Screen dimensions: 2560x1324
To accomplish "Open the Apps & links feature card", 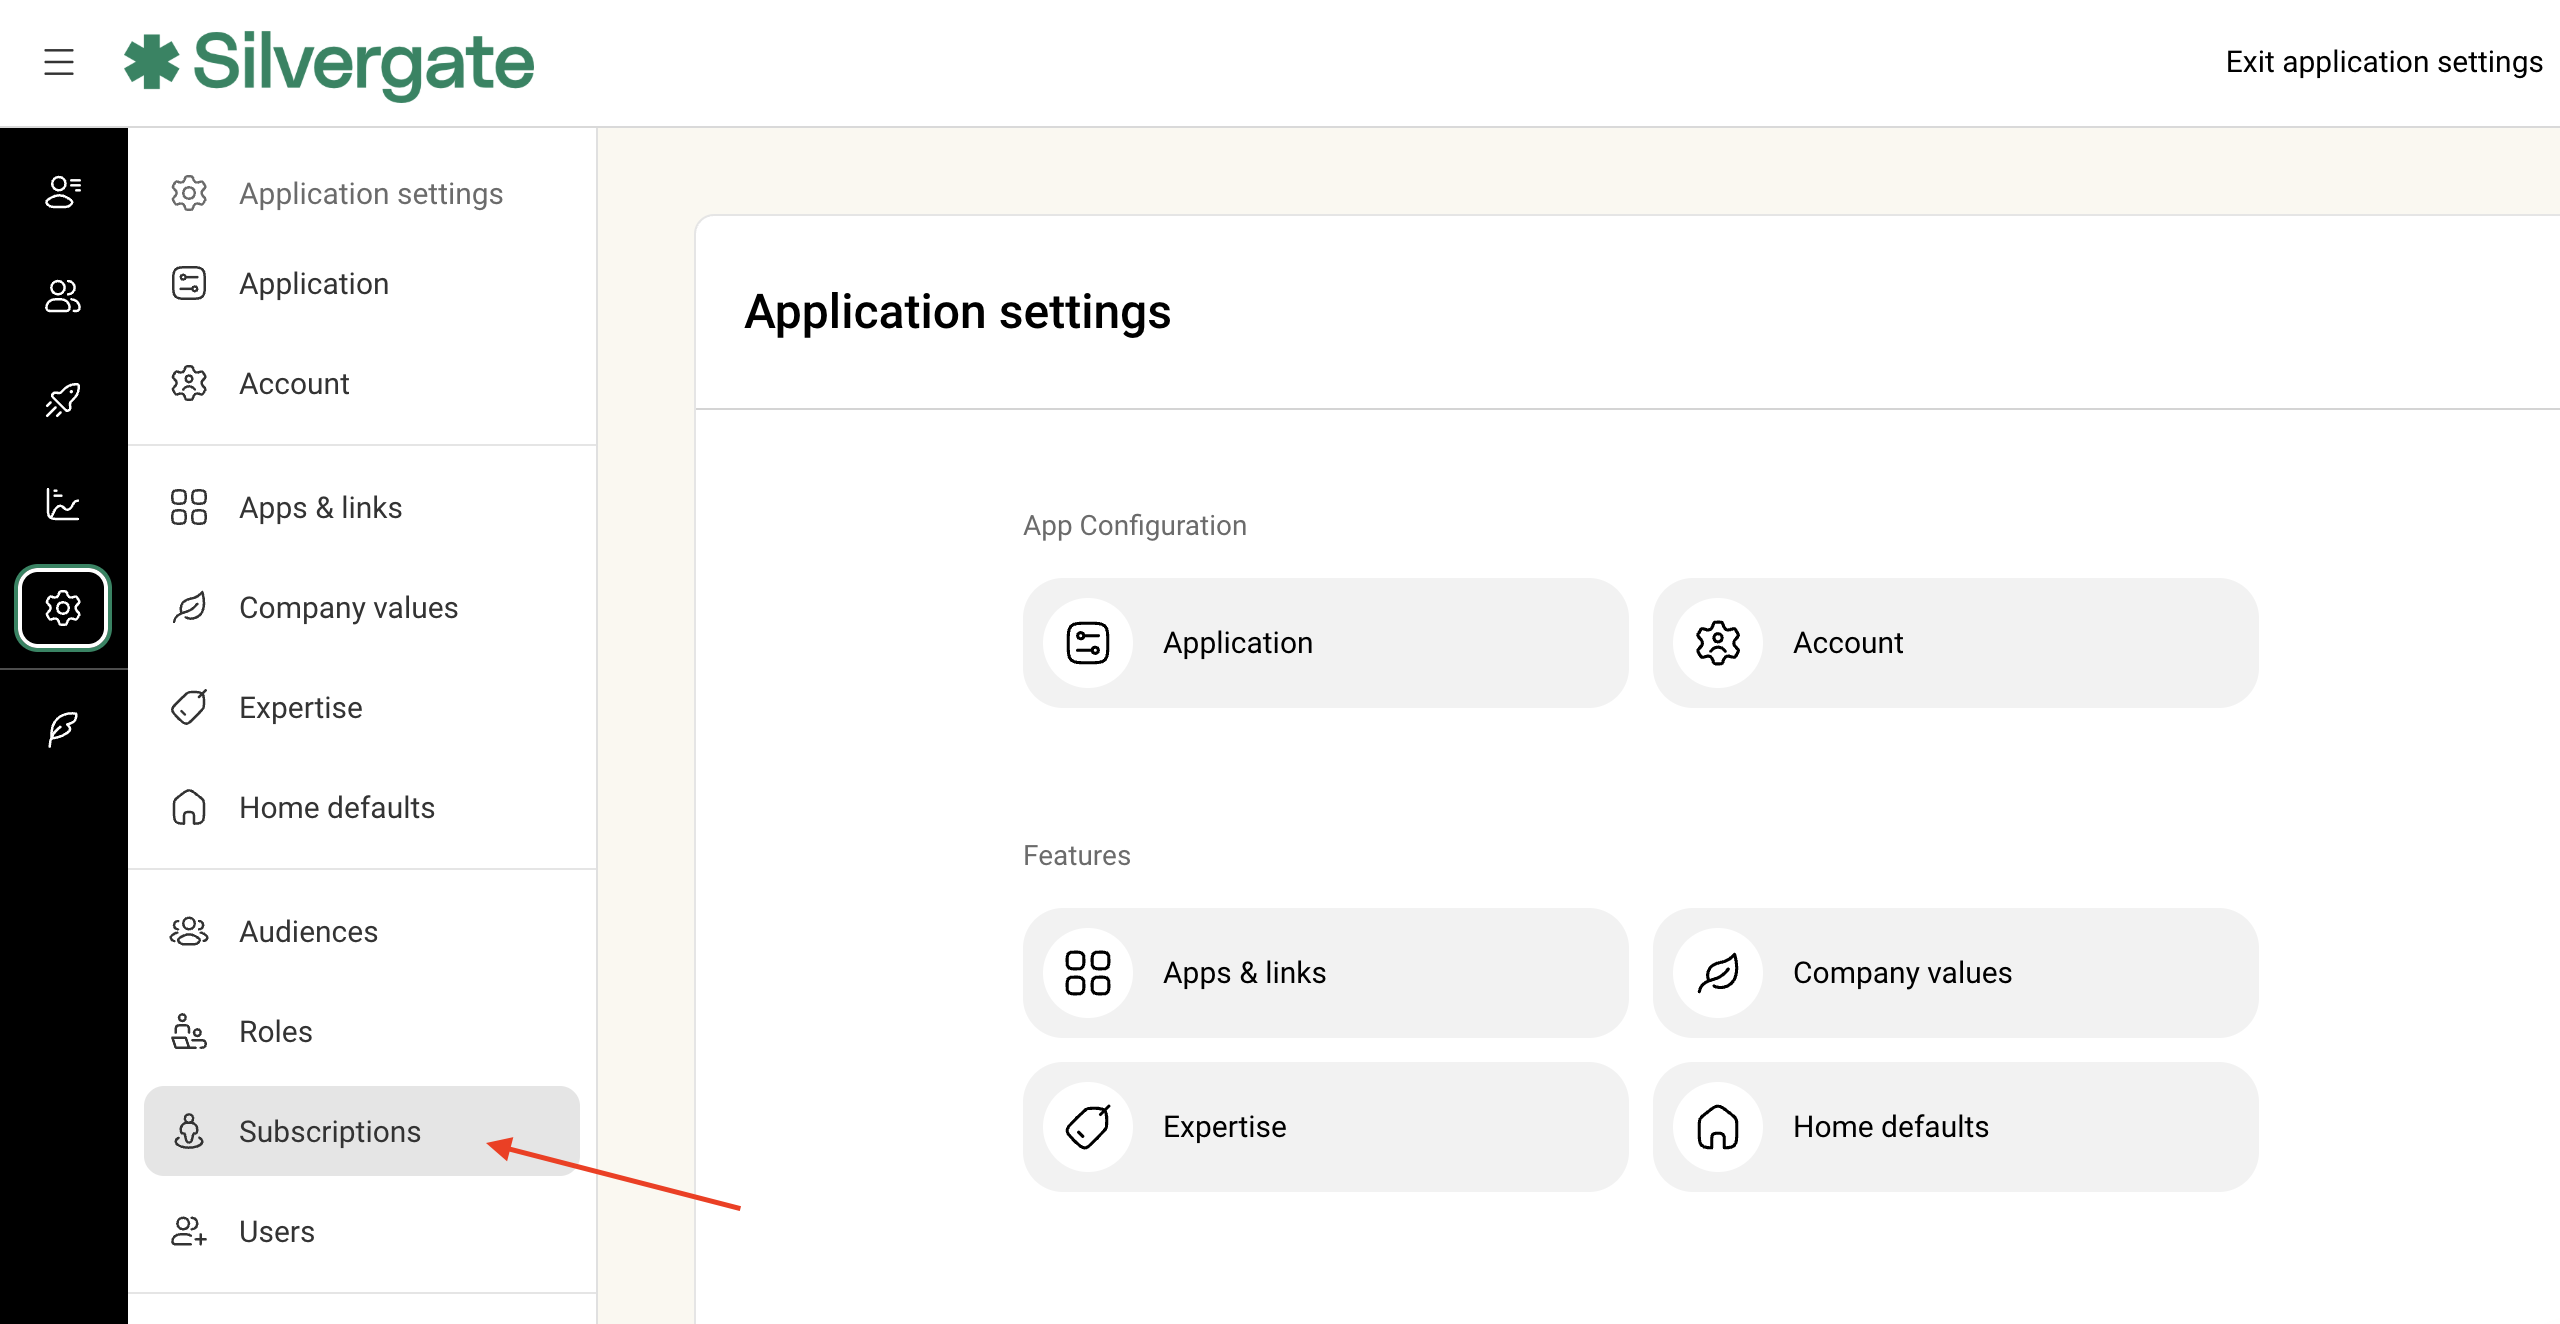I will click(1325, 973).
